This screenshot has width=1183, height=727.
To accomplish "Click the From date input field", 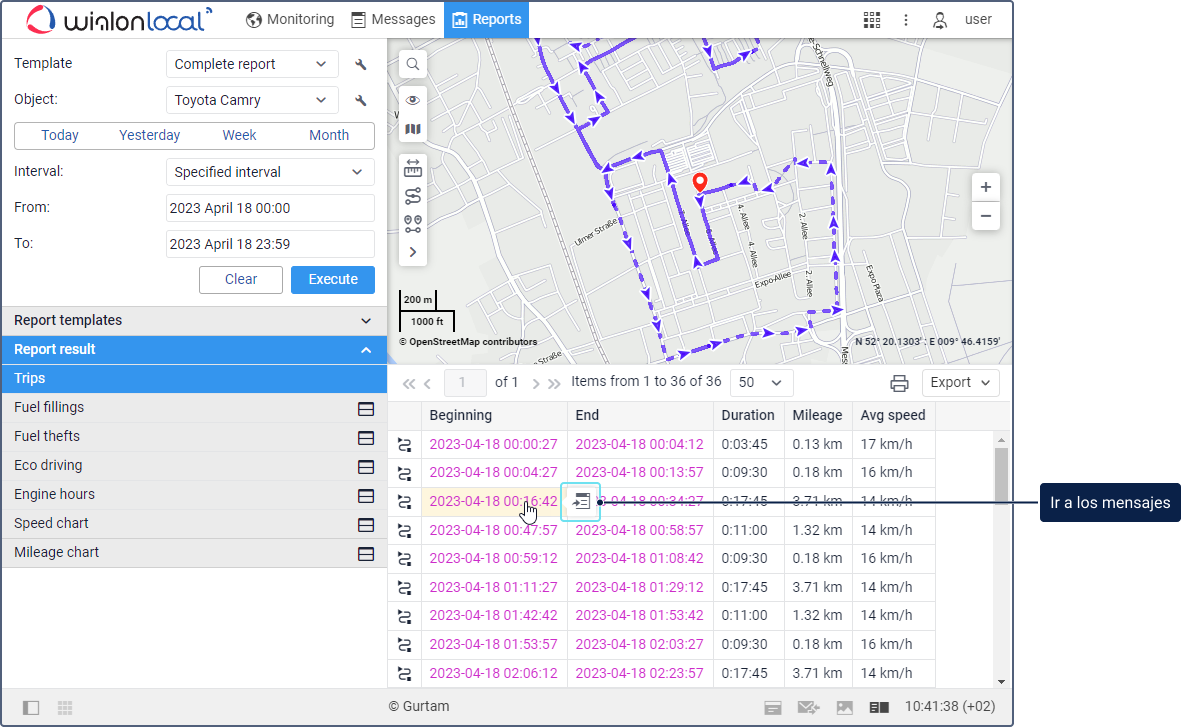I will pos(270,208).
